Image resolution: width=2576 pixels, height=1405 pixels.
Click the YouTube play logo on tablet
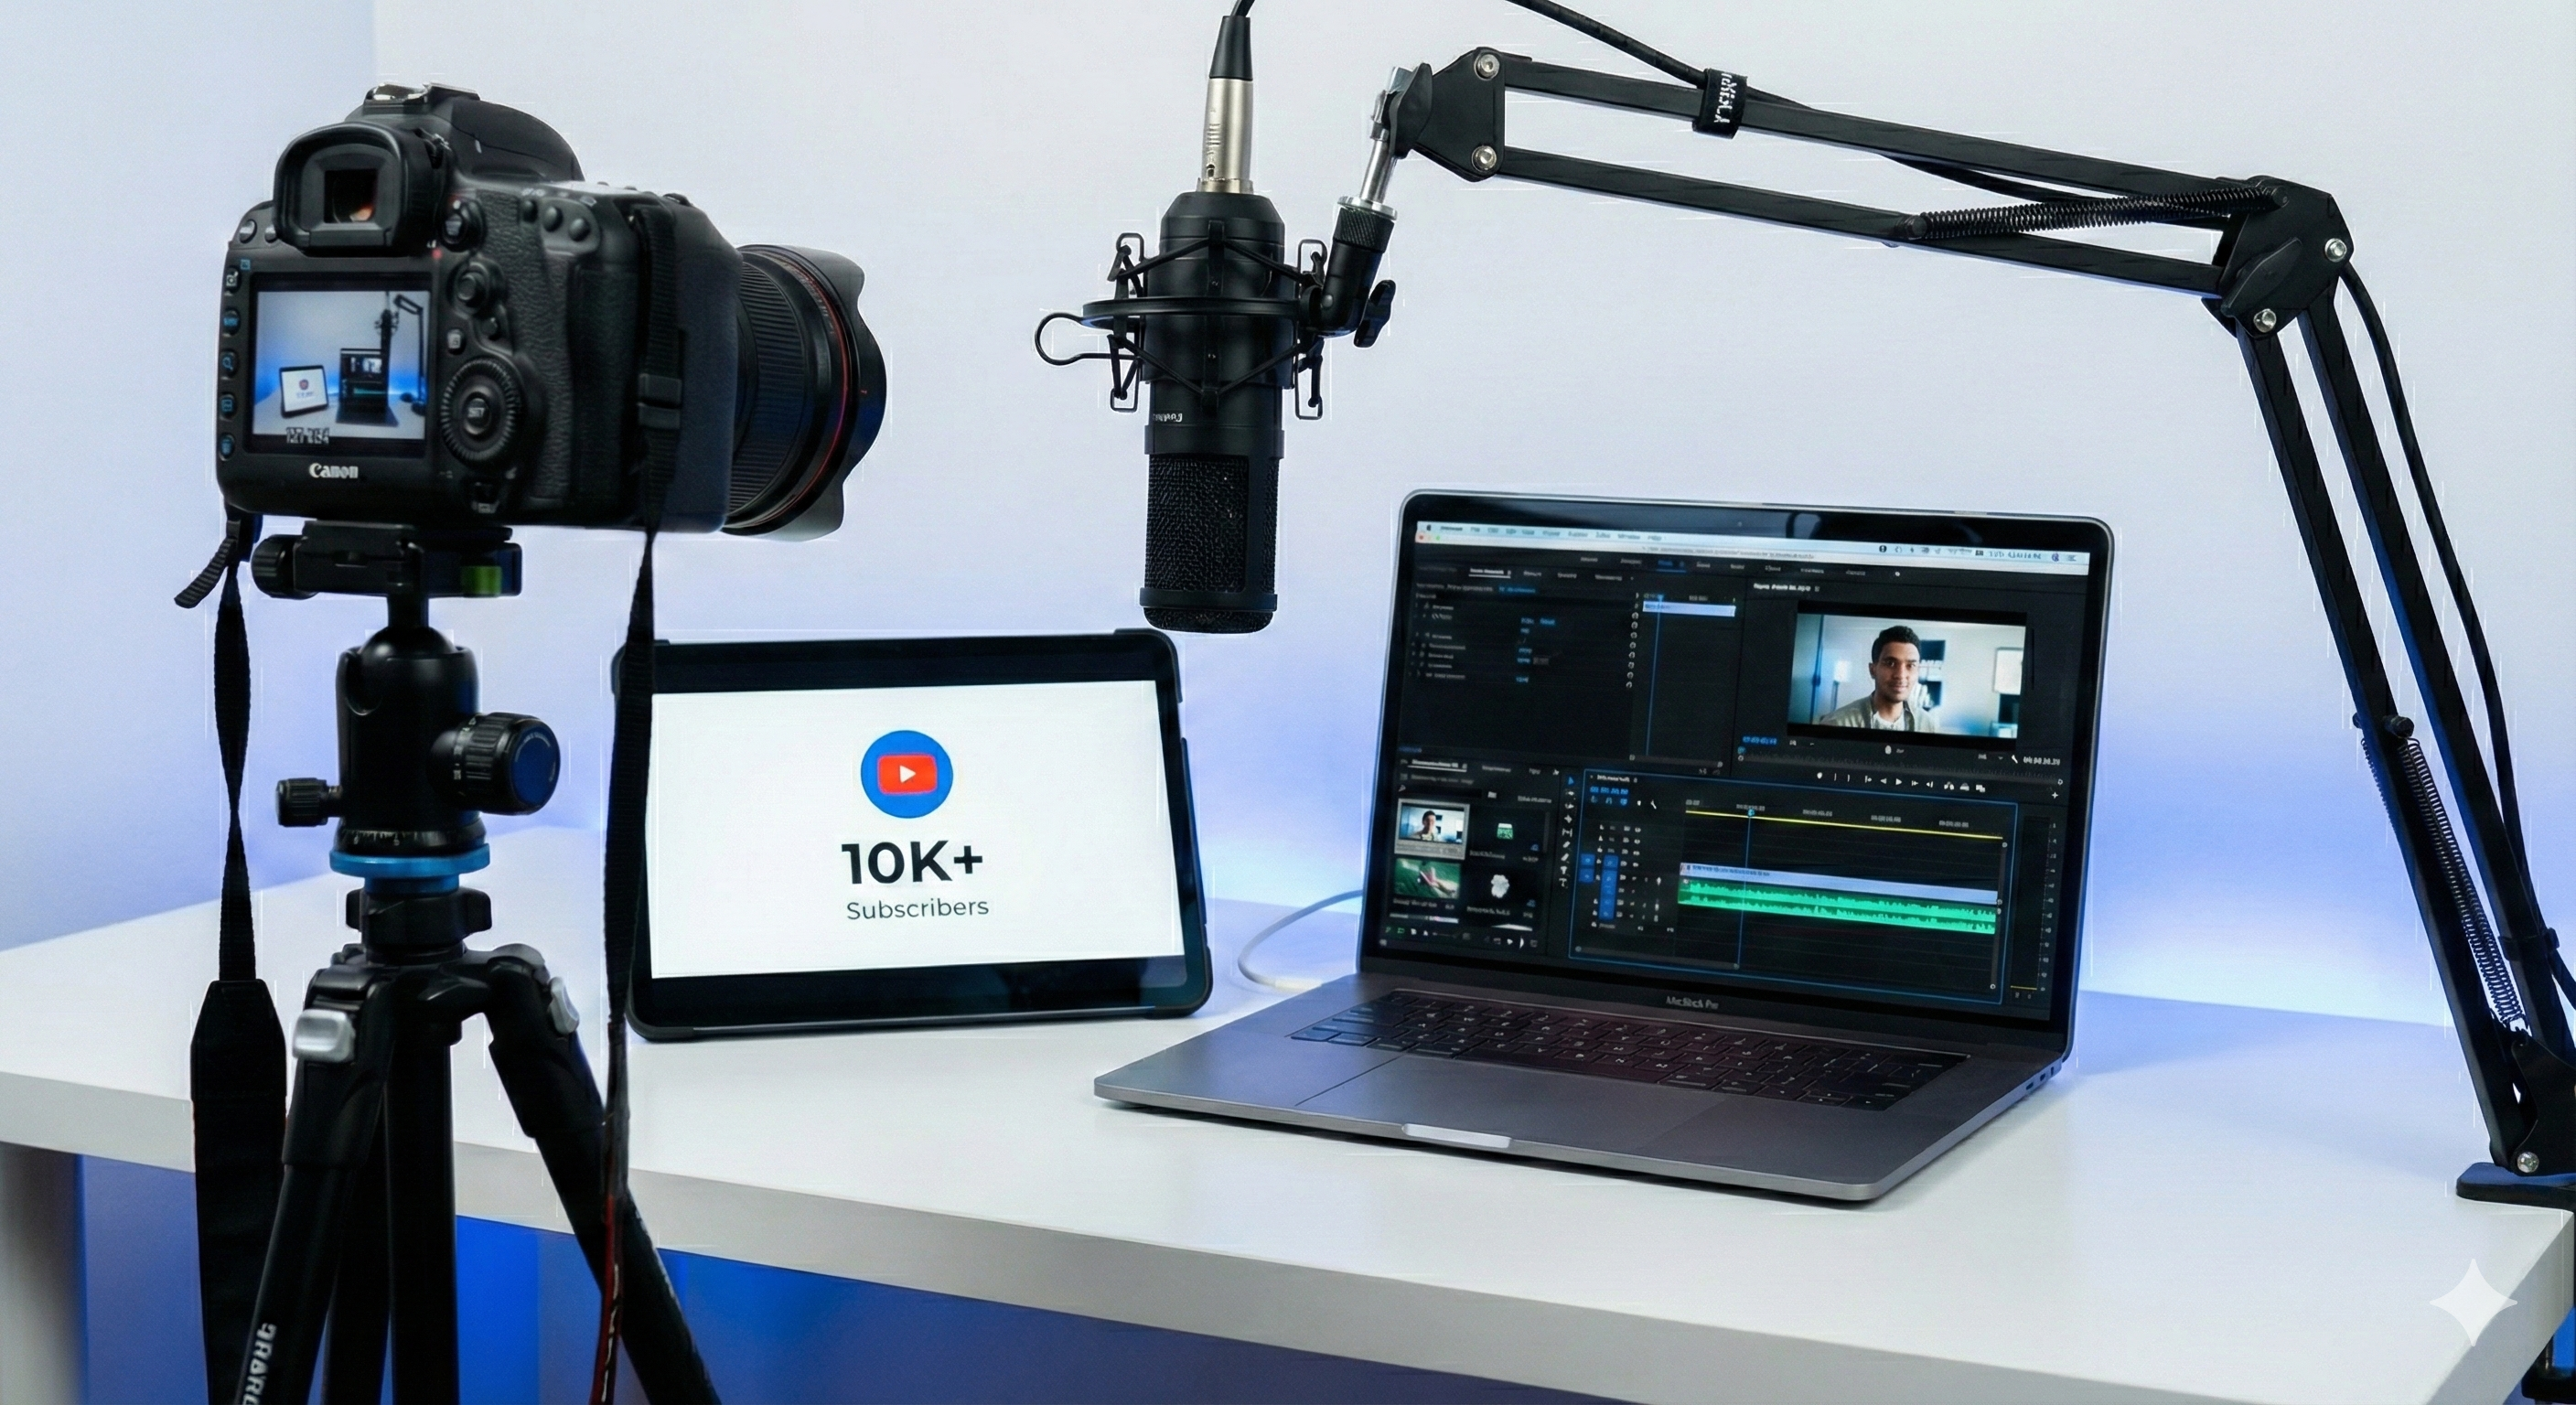point(906,775)
